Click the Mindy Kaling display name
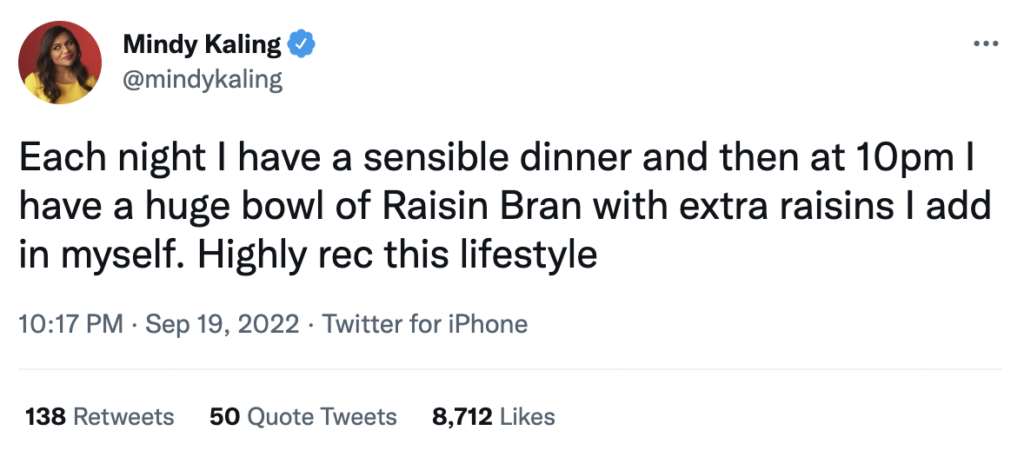Viewport: 1024px width, 457px height. (203, 45)
